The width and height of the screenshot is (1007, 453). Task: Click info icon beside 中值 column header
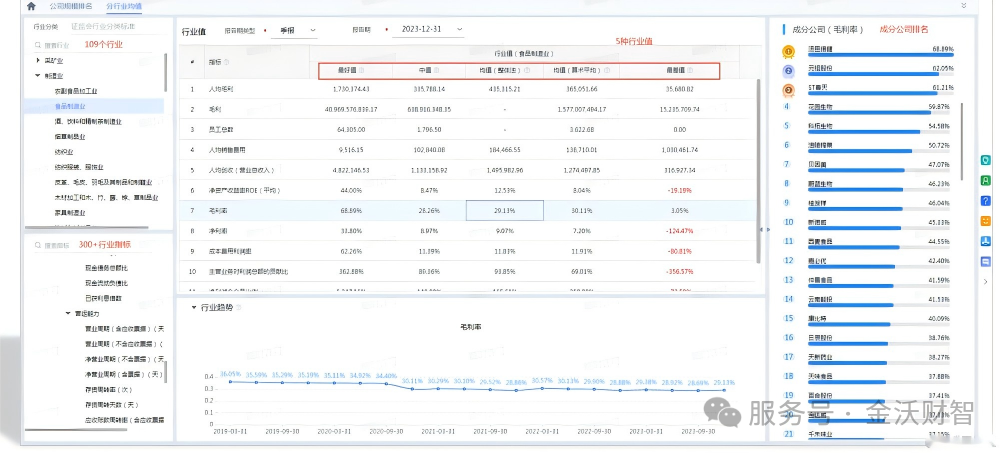coord(437,71)
